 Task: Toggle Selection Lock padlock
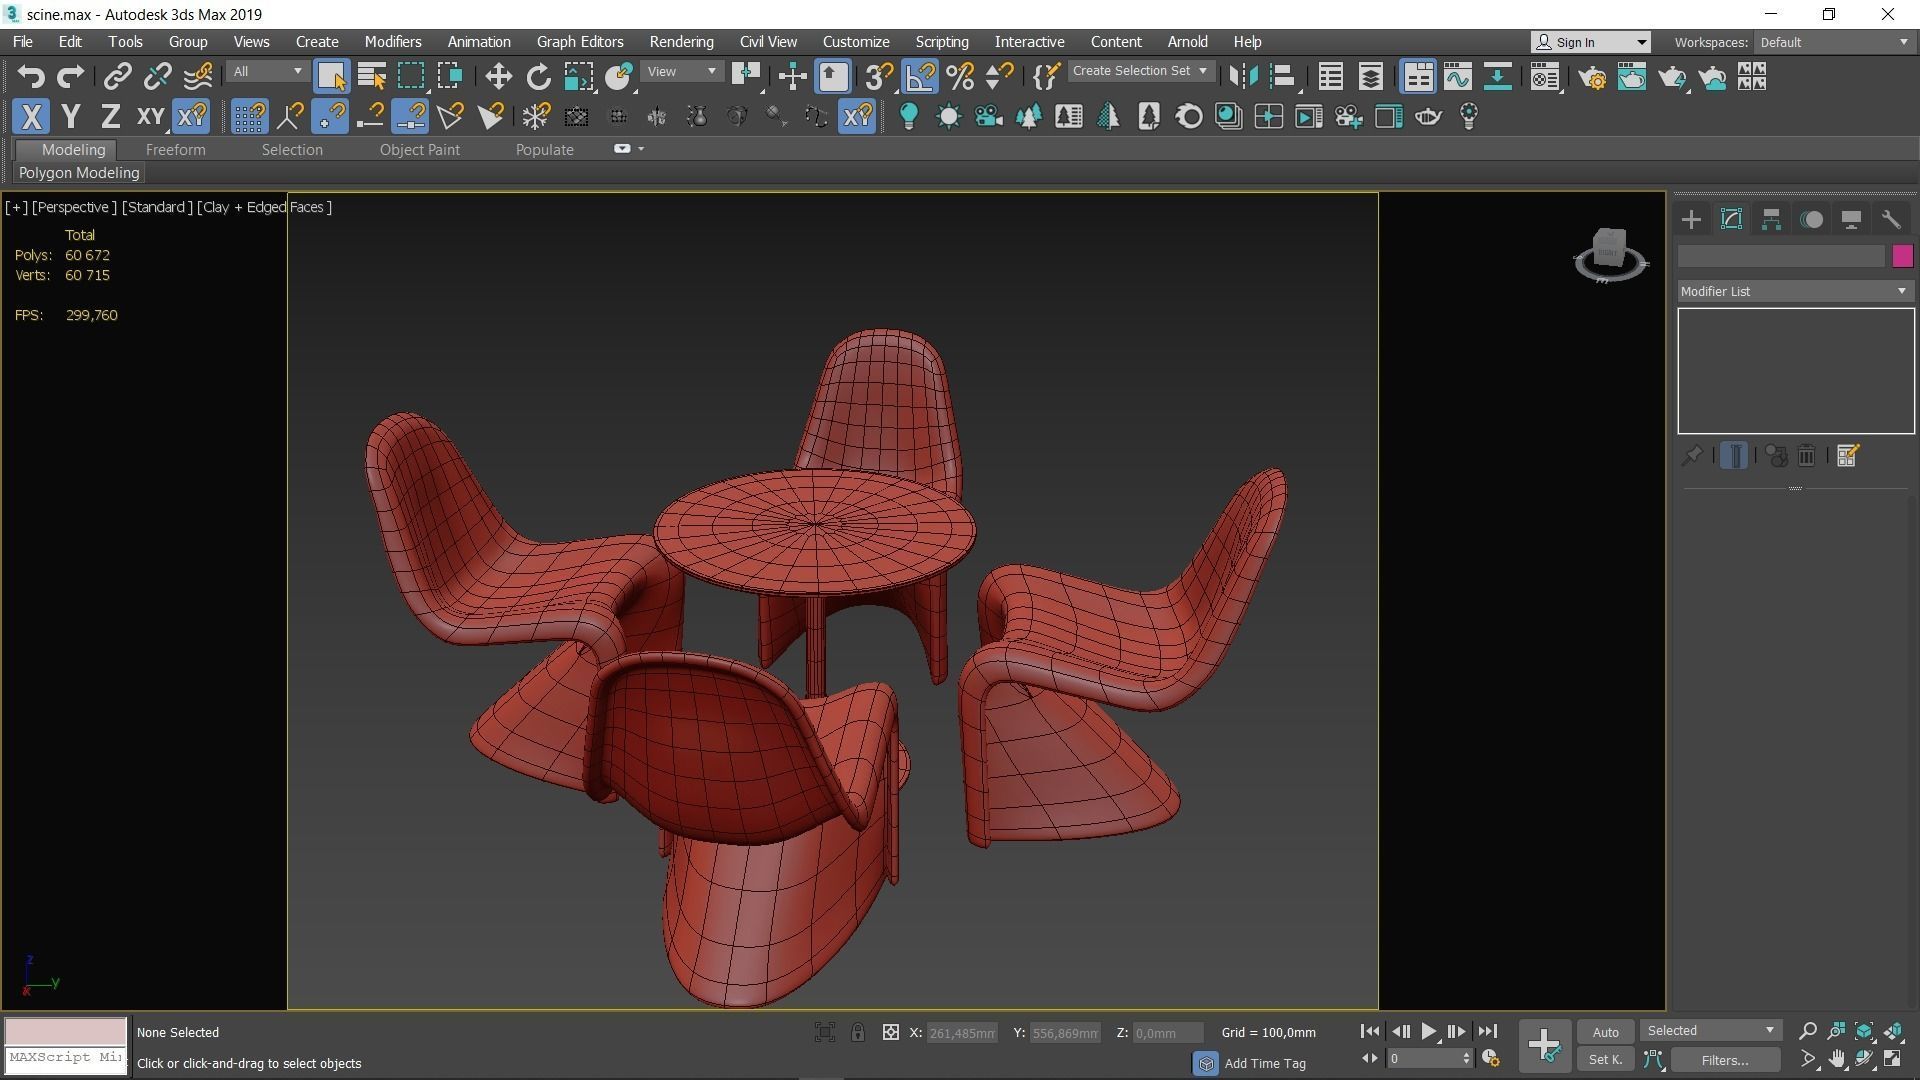858,1032
